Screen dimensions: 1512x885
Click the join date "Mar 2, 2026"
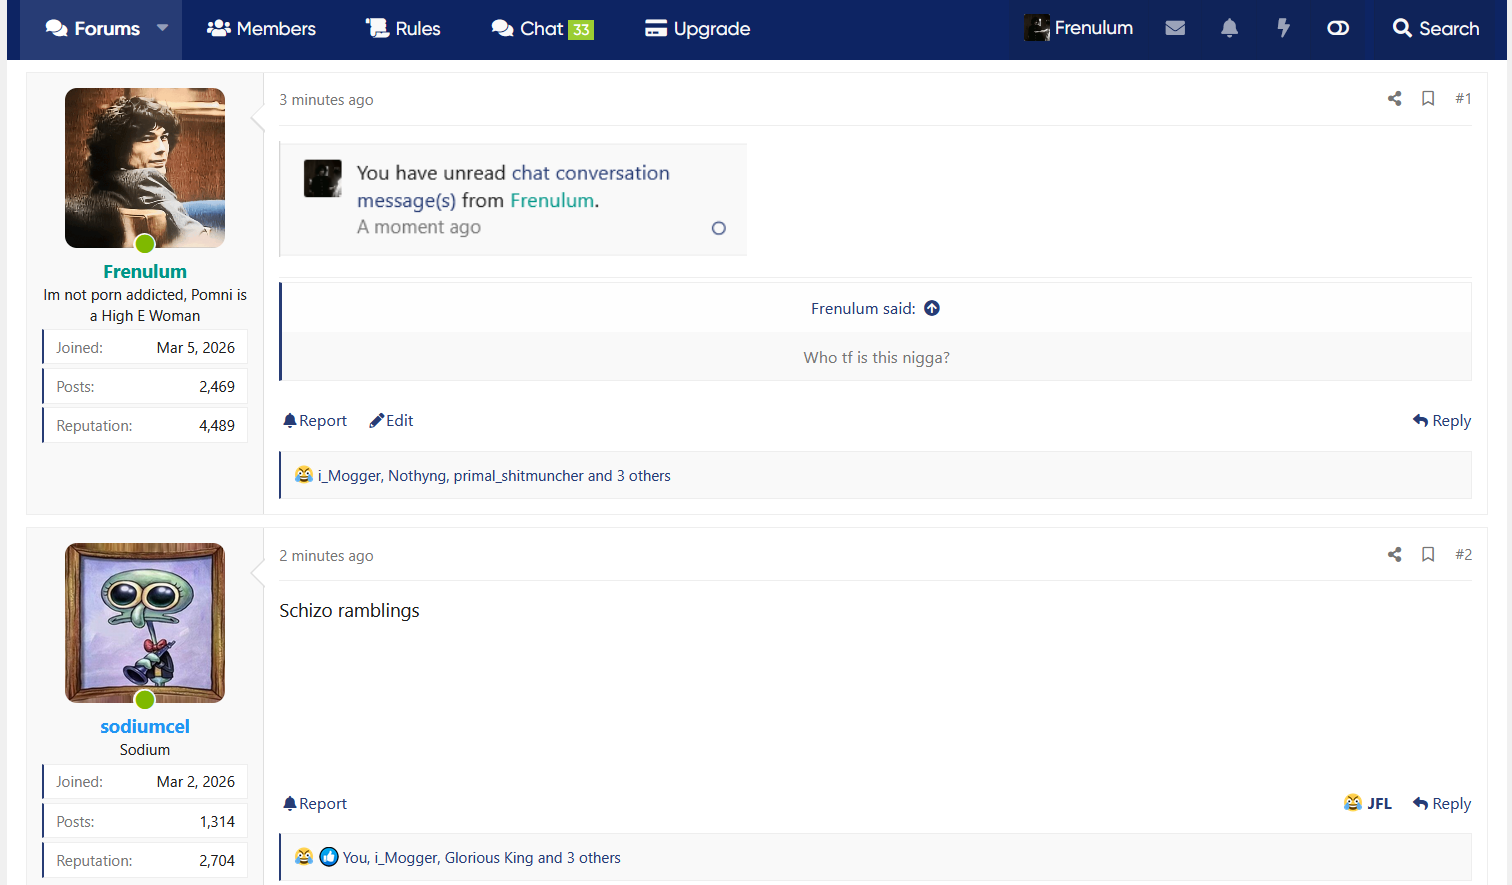tap(196, 782)
